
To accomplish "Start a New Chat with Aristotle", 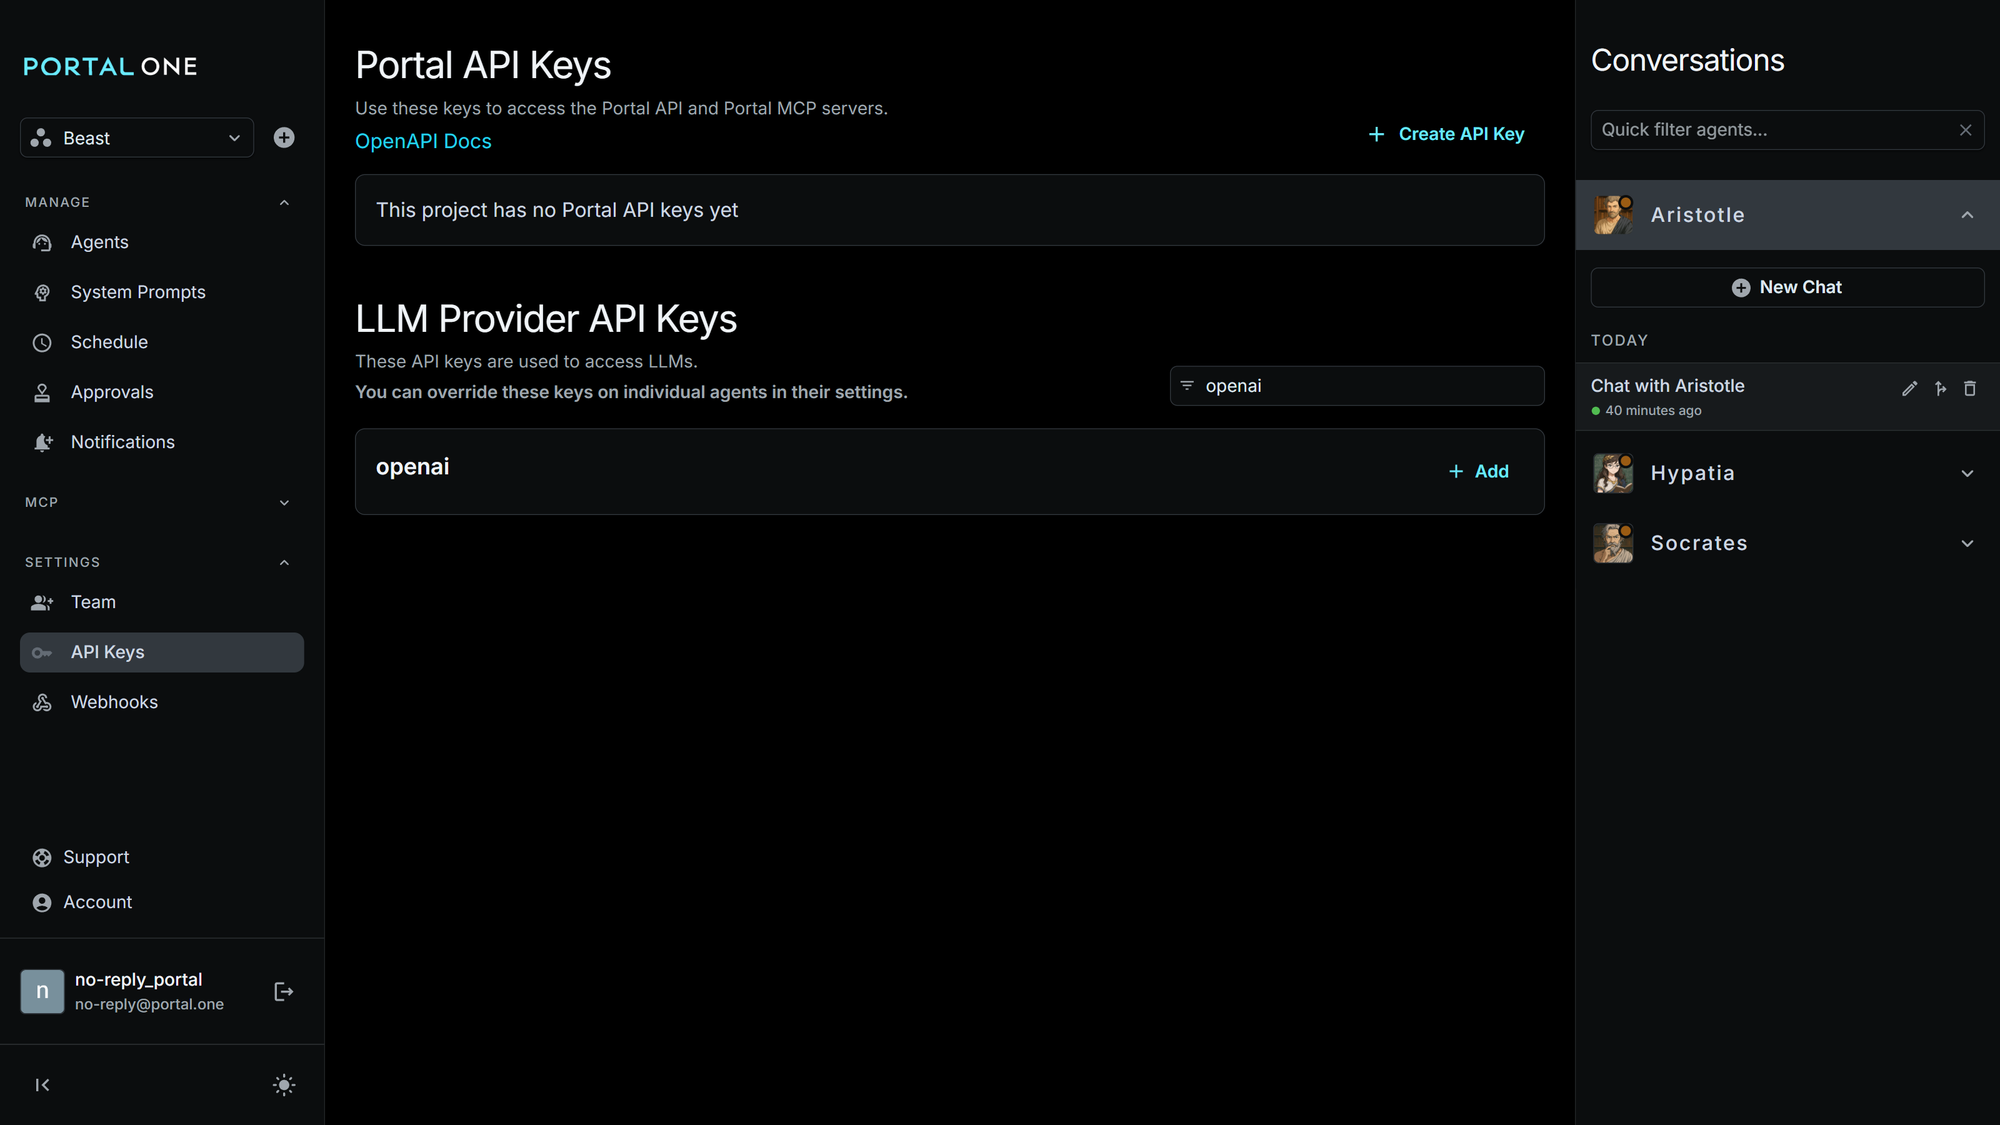I will click(x=1787, y=287).
